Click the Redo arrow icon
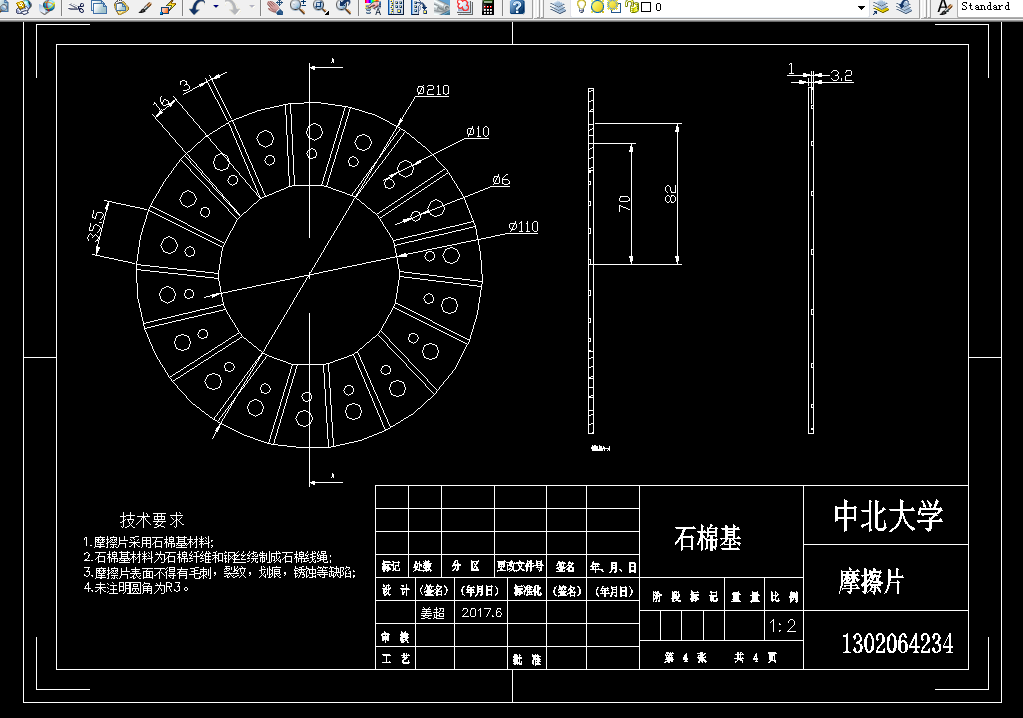The width and height of the screenshot is (1023, 718). coord(233,7)
